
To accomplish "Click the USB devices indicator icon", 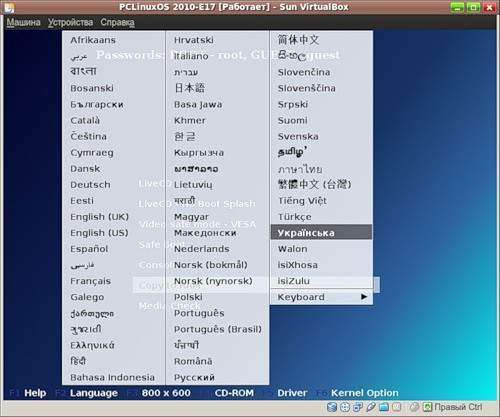I will [371, 407].
